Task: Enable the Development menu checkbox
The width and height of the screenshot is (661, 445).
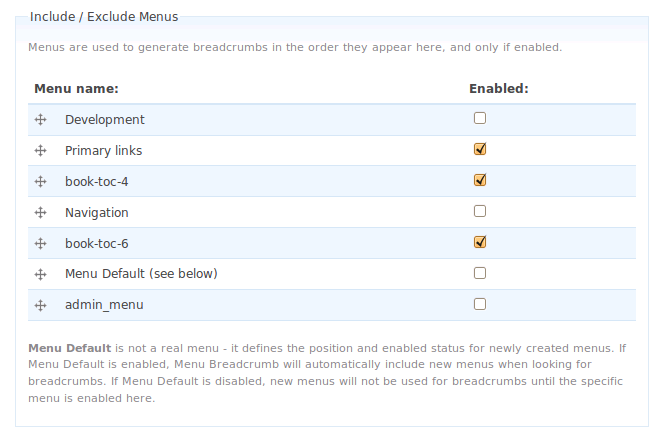Action: (480, 118)
